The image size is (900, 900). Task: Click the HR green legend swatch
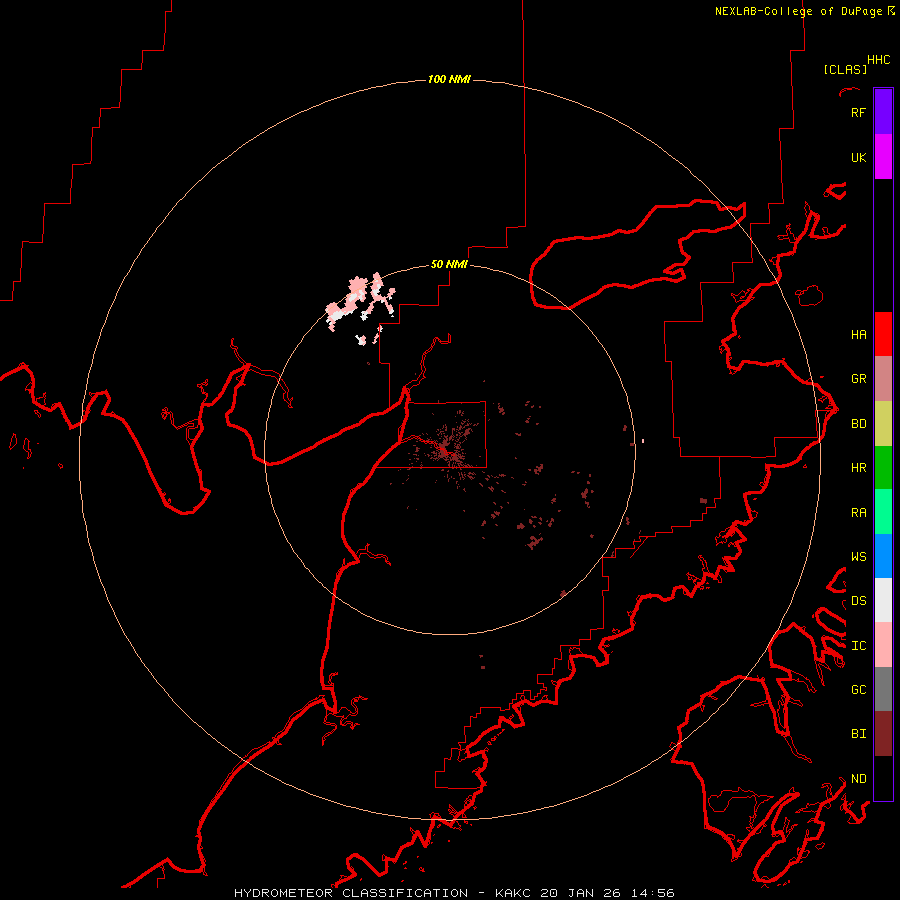click(883, 467)
